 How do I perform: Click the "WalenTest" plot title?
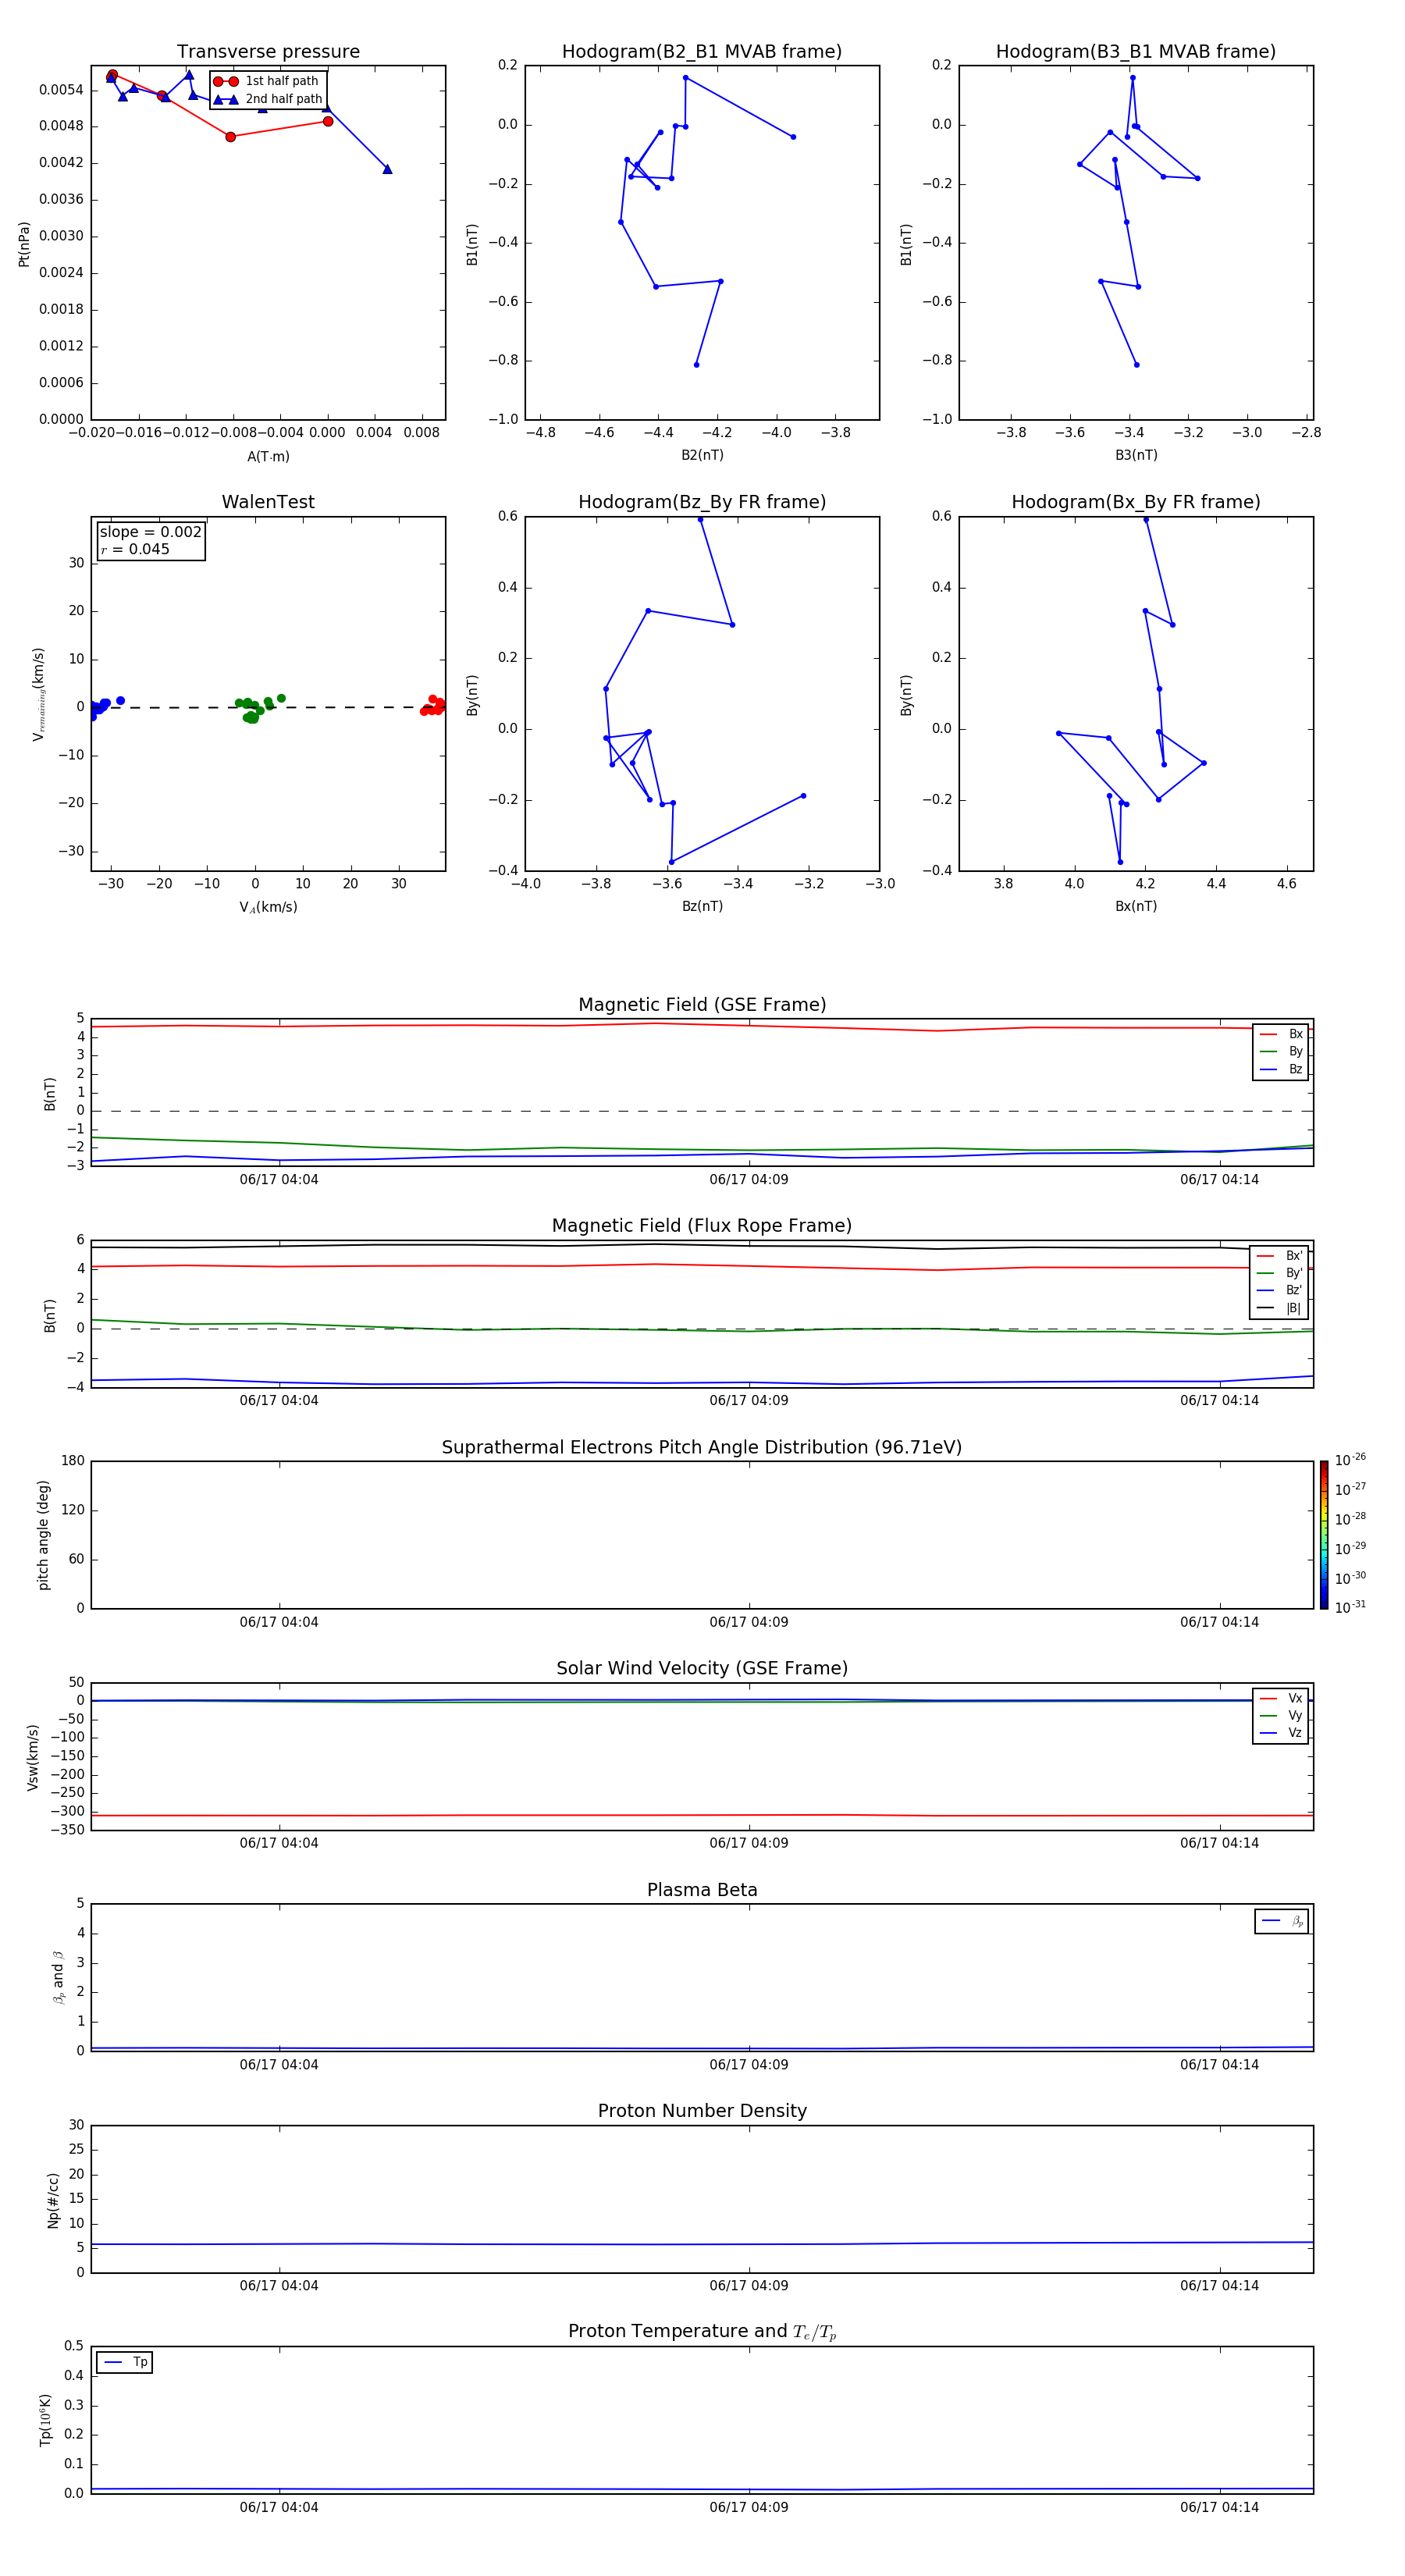(x=268, y=502)
